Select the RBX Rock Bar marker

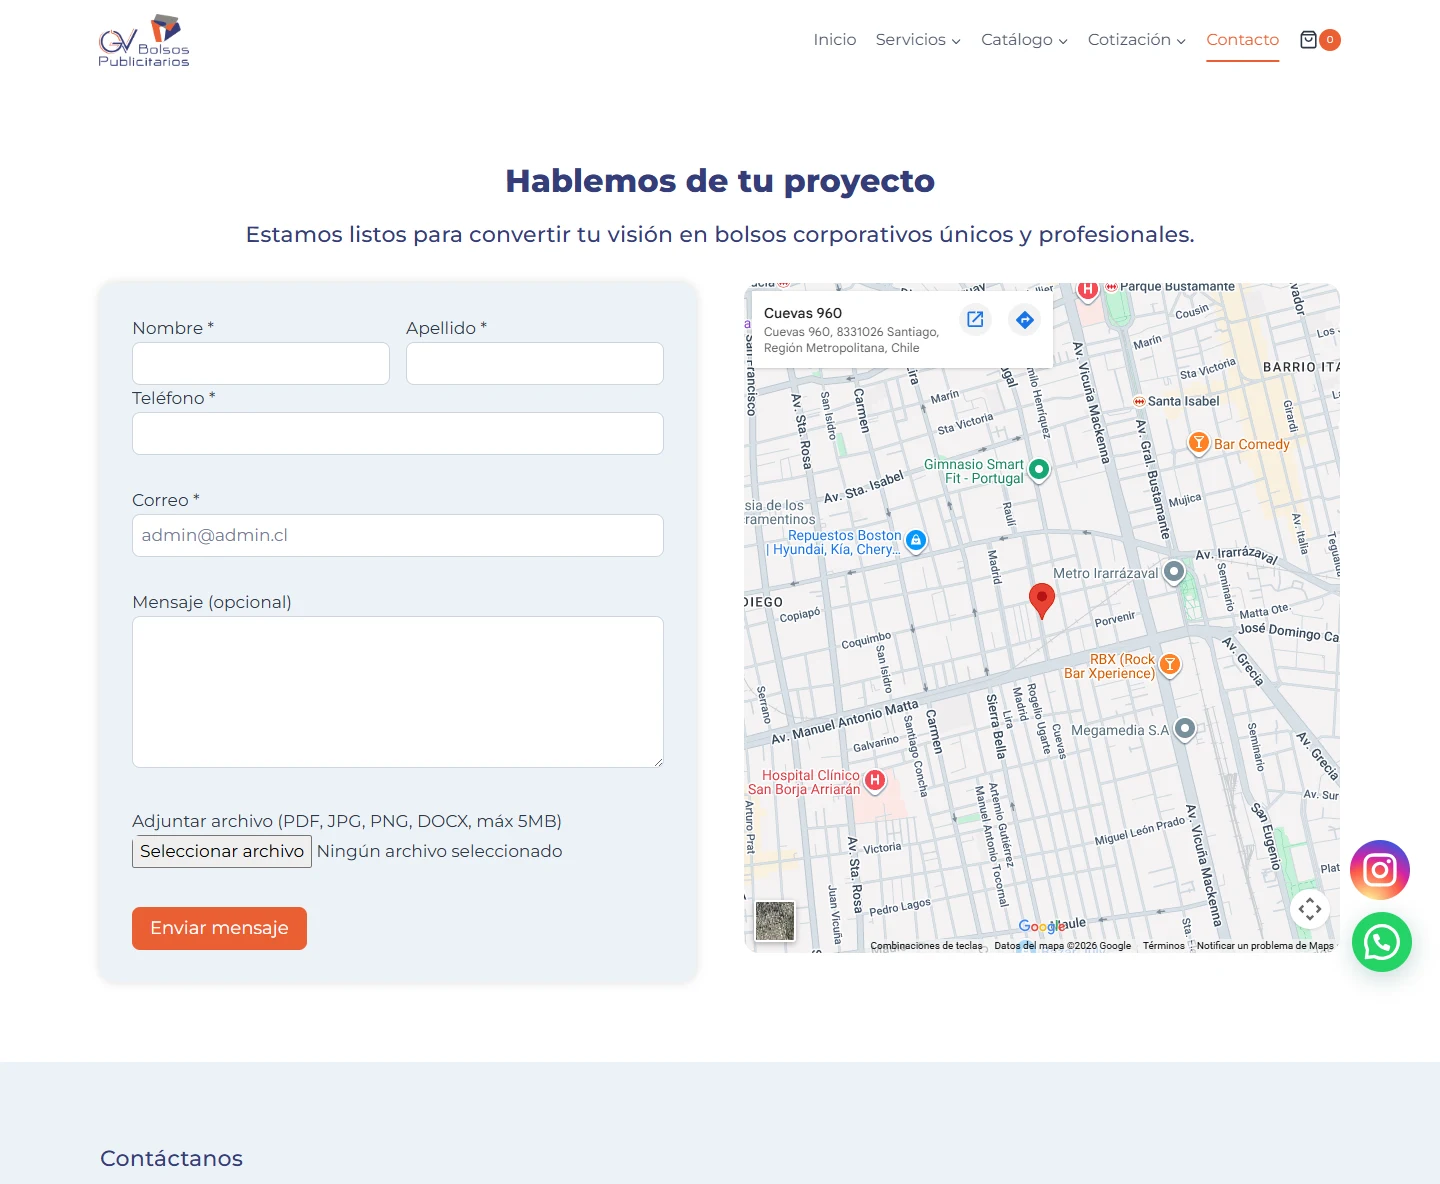click(1169, 665)
